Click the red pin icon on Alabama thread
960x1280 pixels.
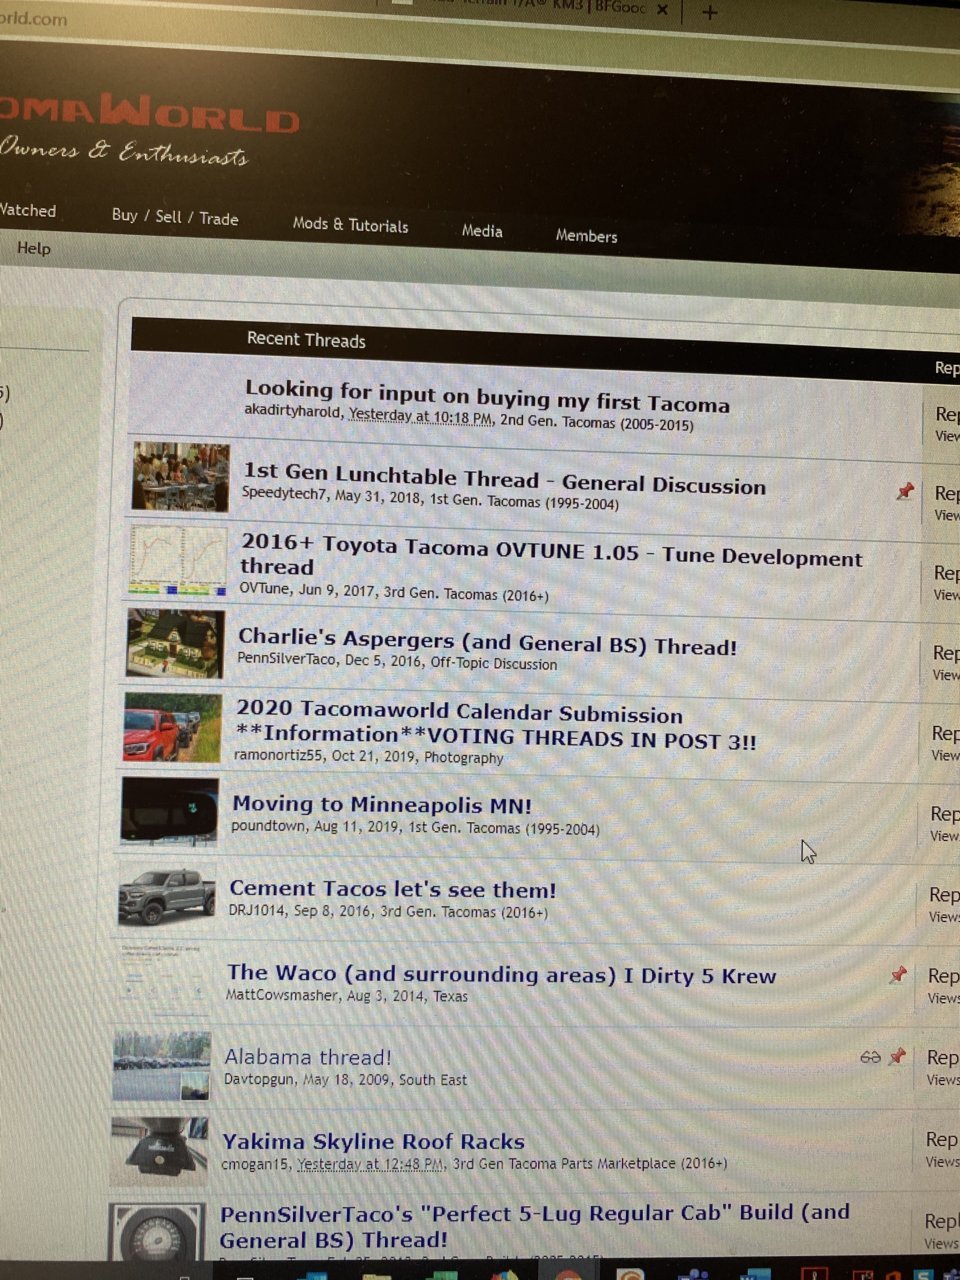pyautogui.click(x=897, y=1056)
